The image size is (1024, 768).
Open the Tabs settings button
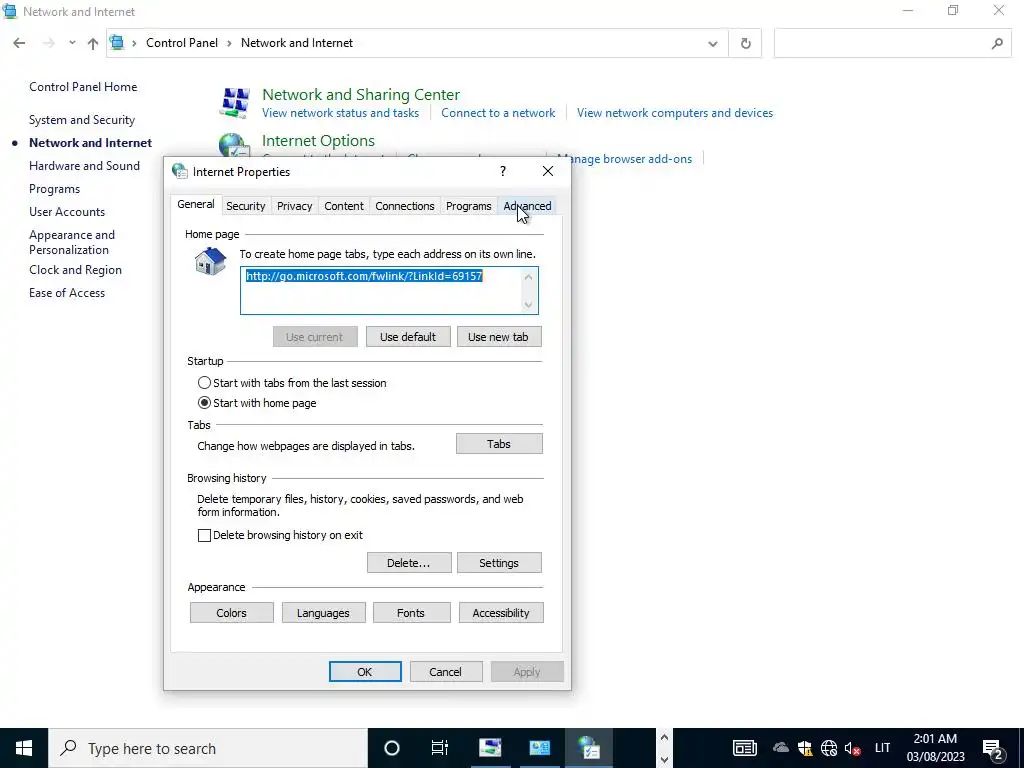pyautogui.click(x=499, y=444)
